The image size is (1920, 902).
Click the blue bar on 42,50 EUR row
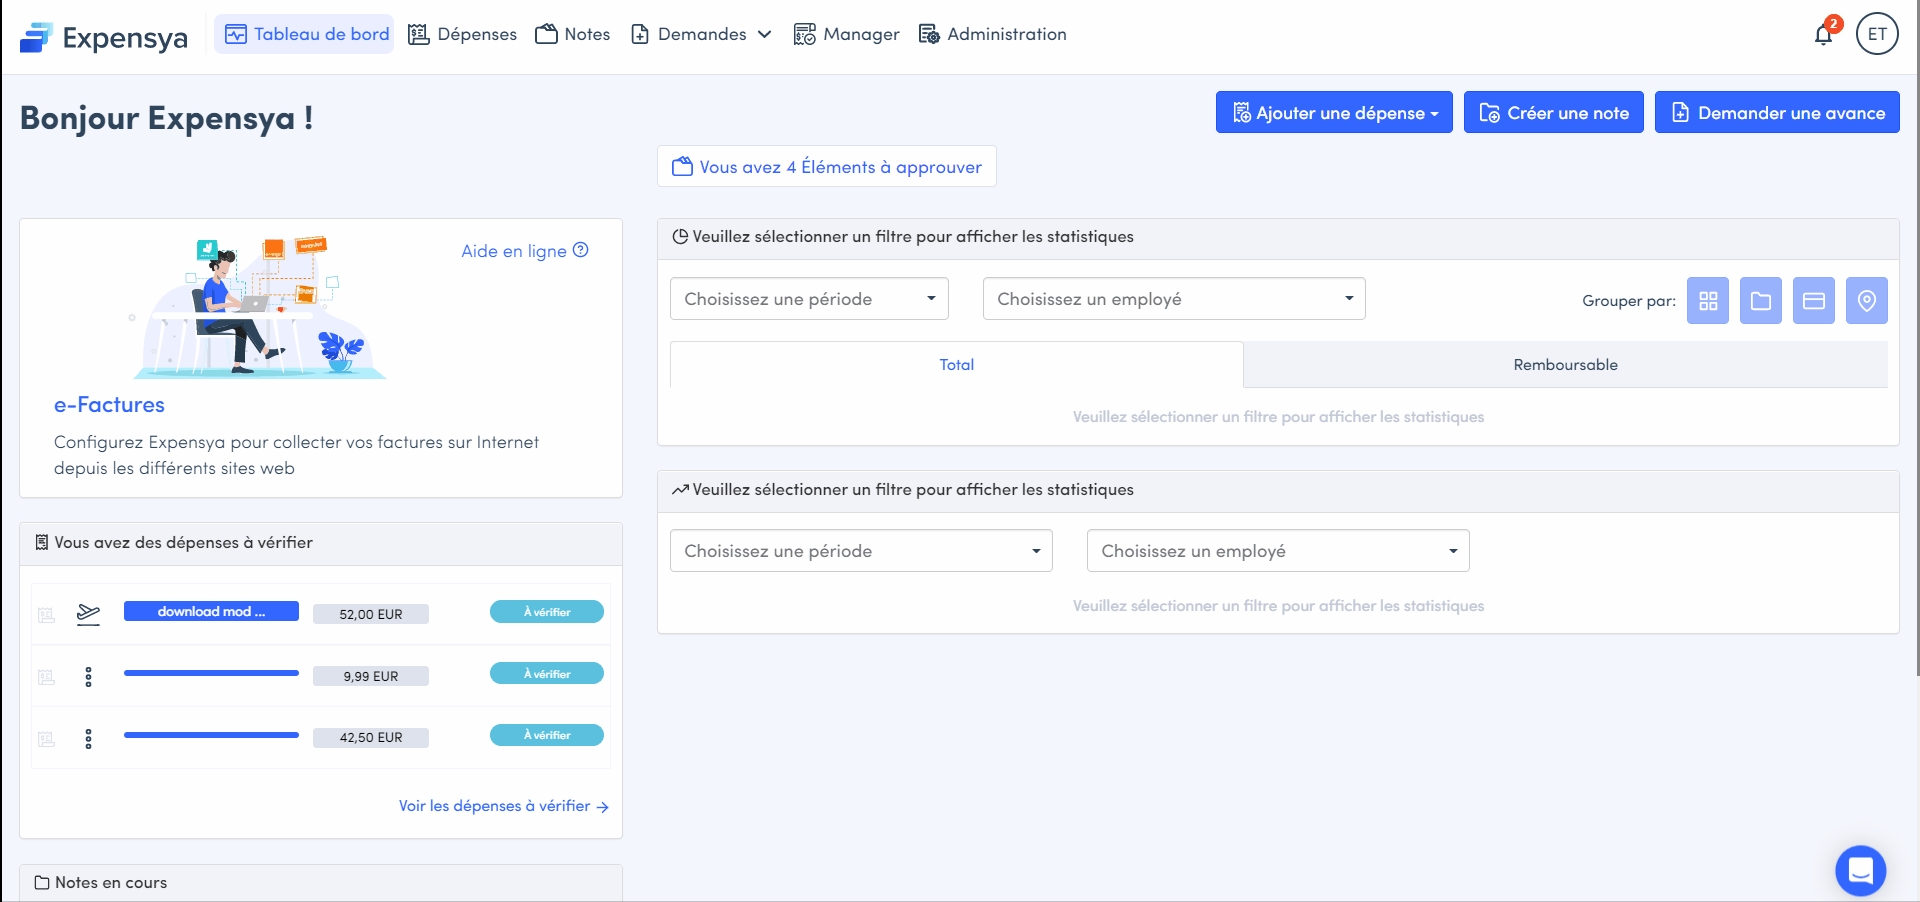click(211, 735)
